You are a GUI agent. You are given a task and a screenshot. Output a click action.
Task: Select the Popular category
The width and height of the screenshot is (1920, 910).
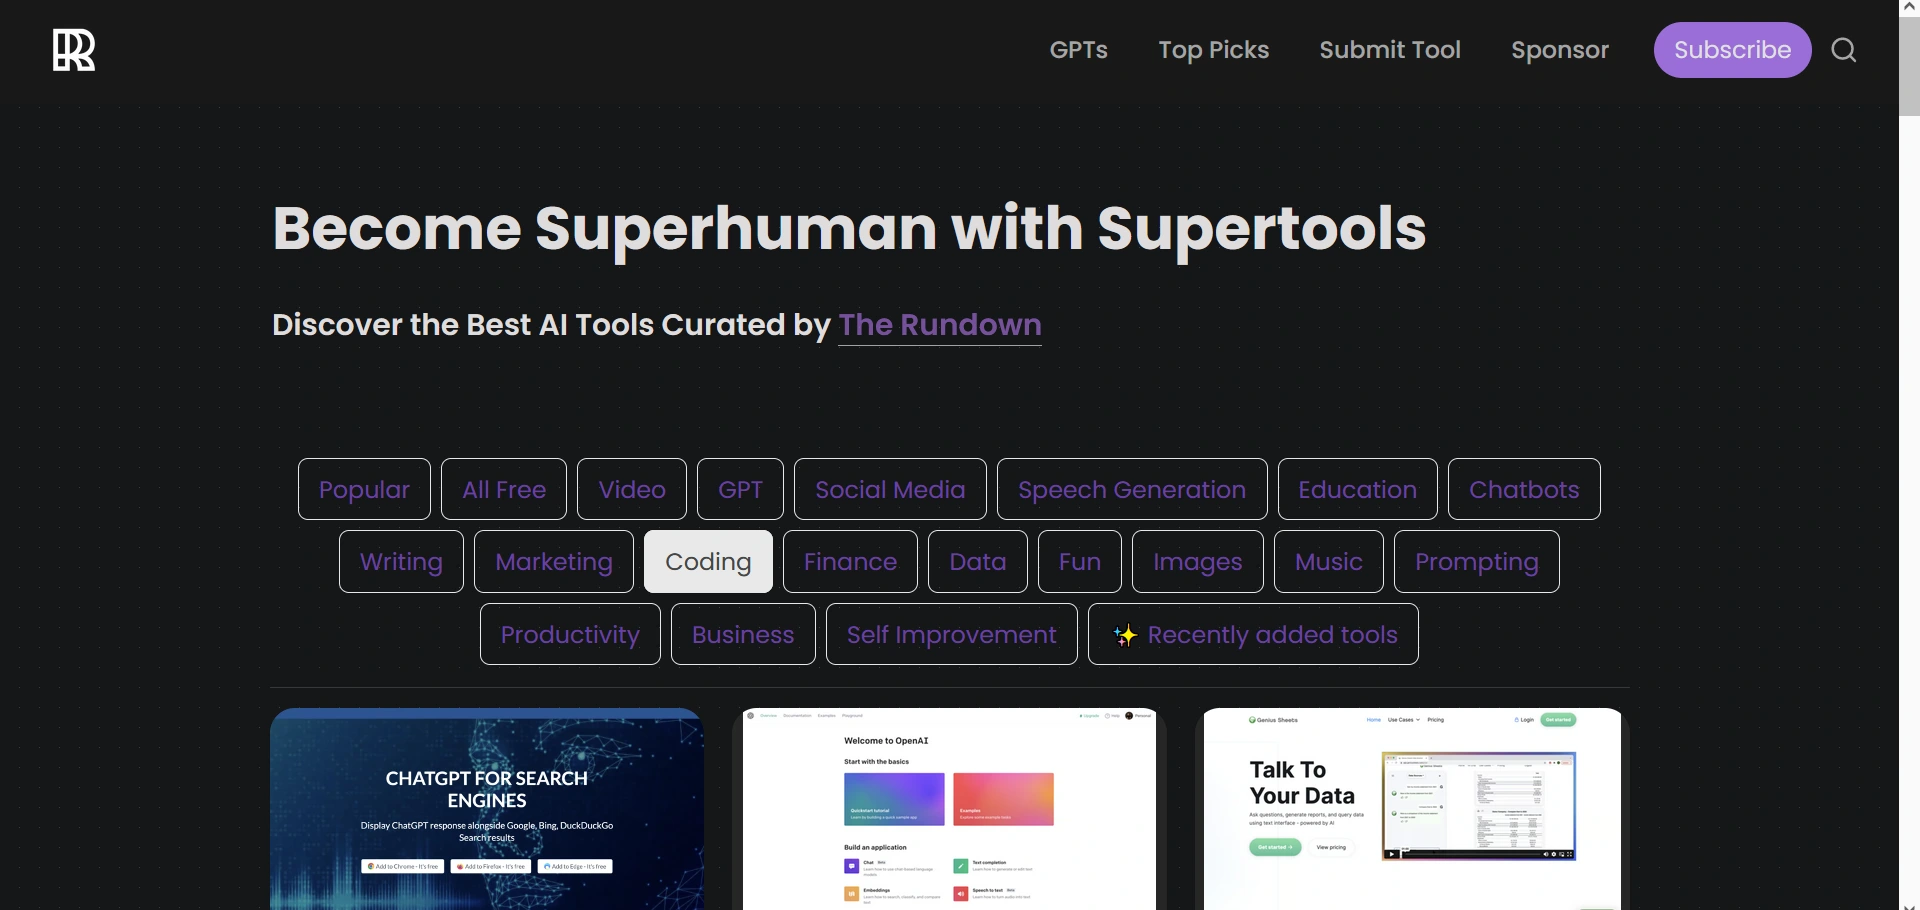click(x=364, y=489)
